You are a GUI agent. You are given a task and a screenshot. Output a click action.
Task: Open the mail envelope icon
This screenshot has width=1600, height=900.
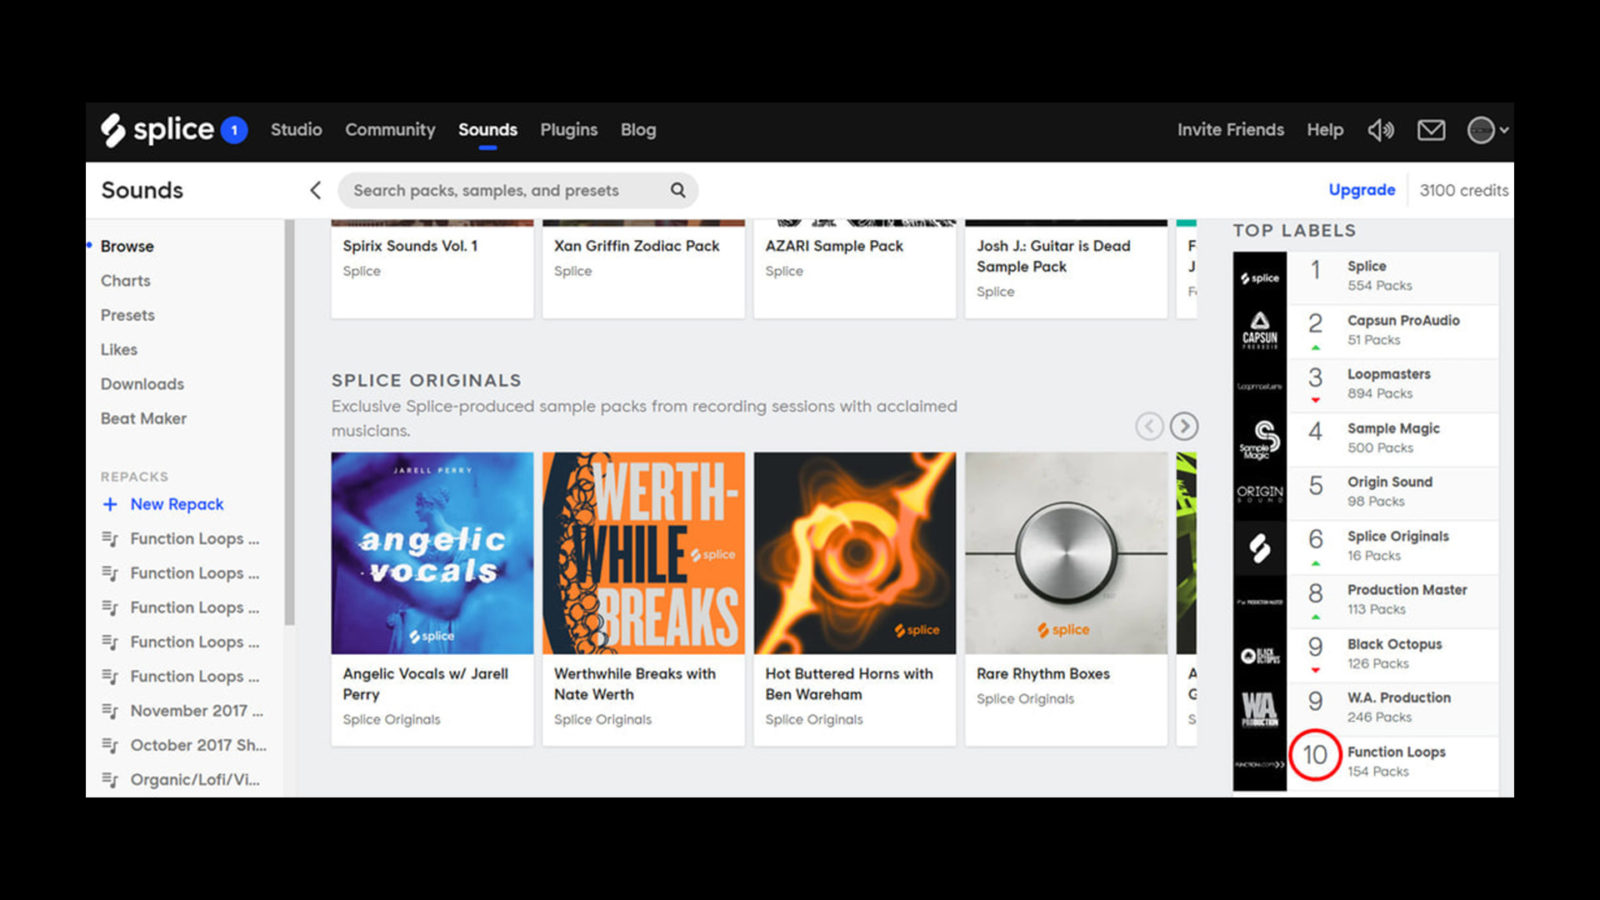1431,130
